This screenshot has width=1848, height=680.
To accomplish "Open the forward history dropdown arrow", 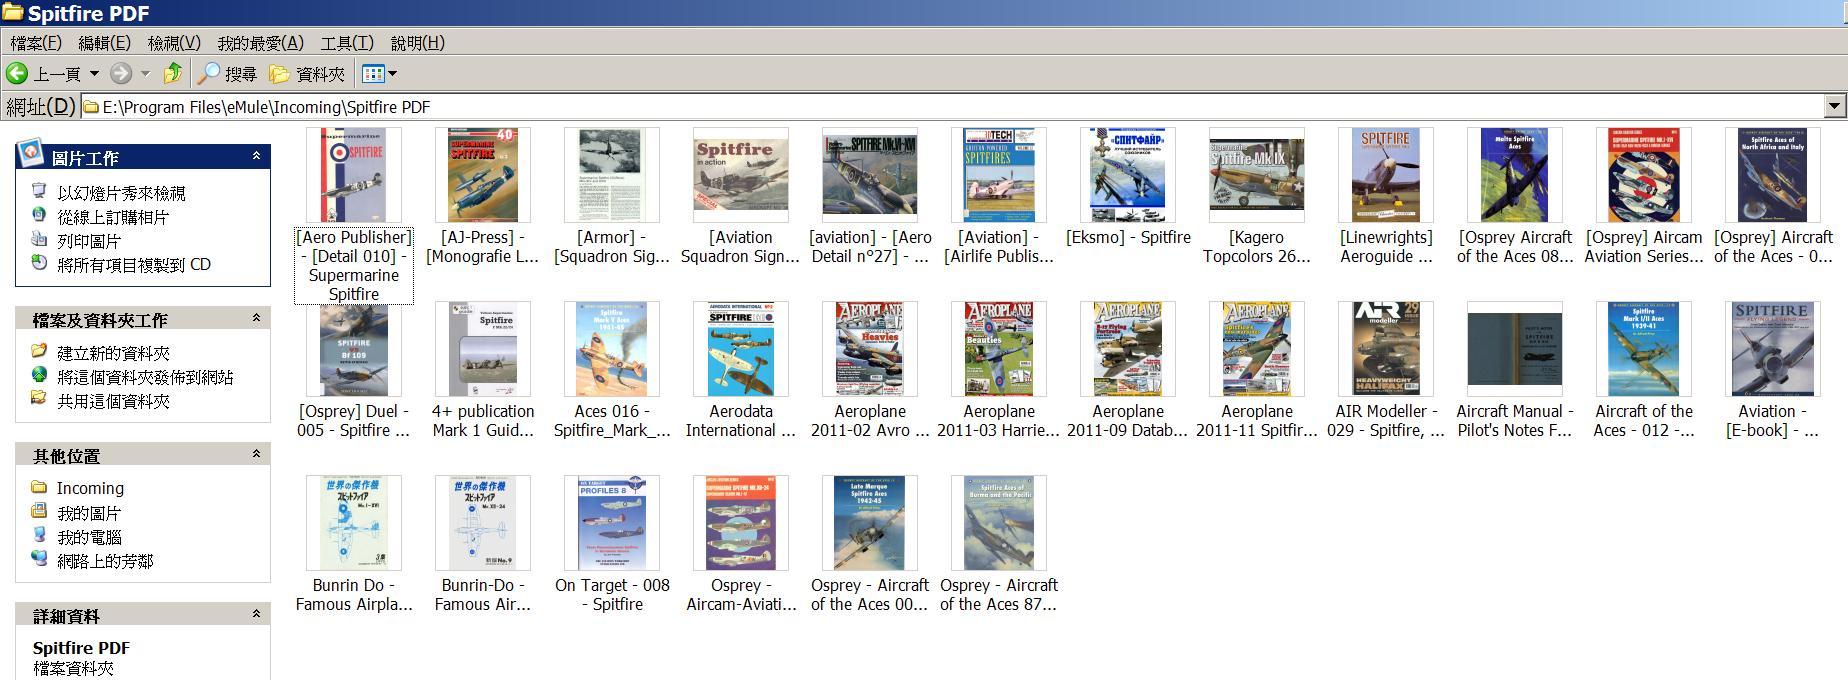I will pos(145,74).
